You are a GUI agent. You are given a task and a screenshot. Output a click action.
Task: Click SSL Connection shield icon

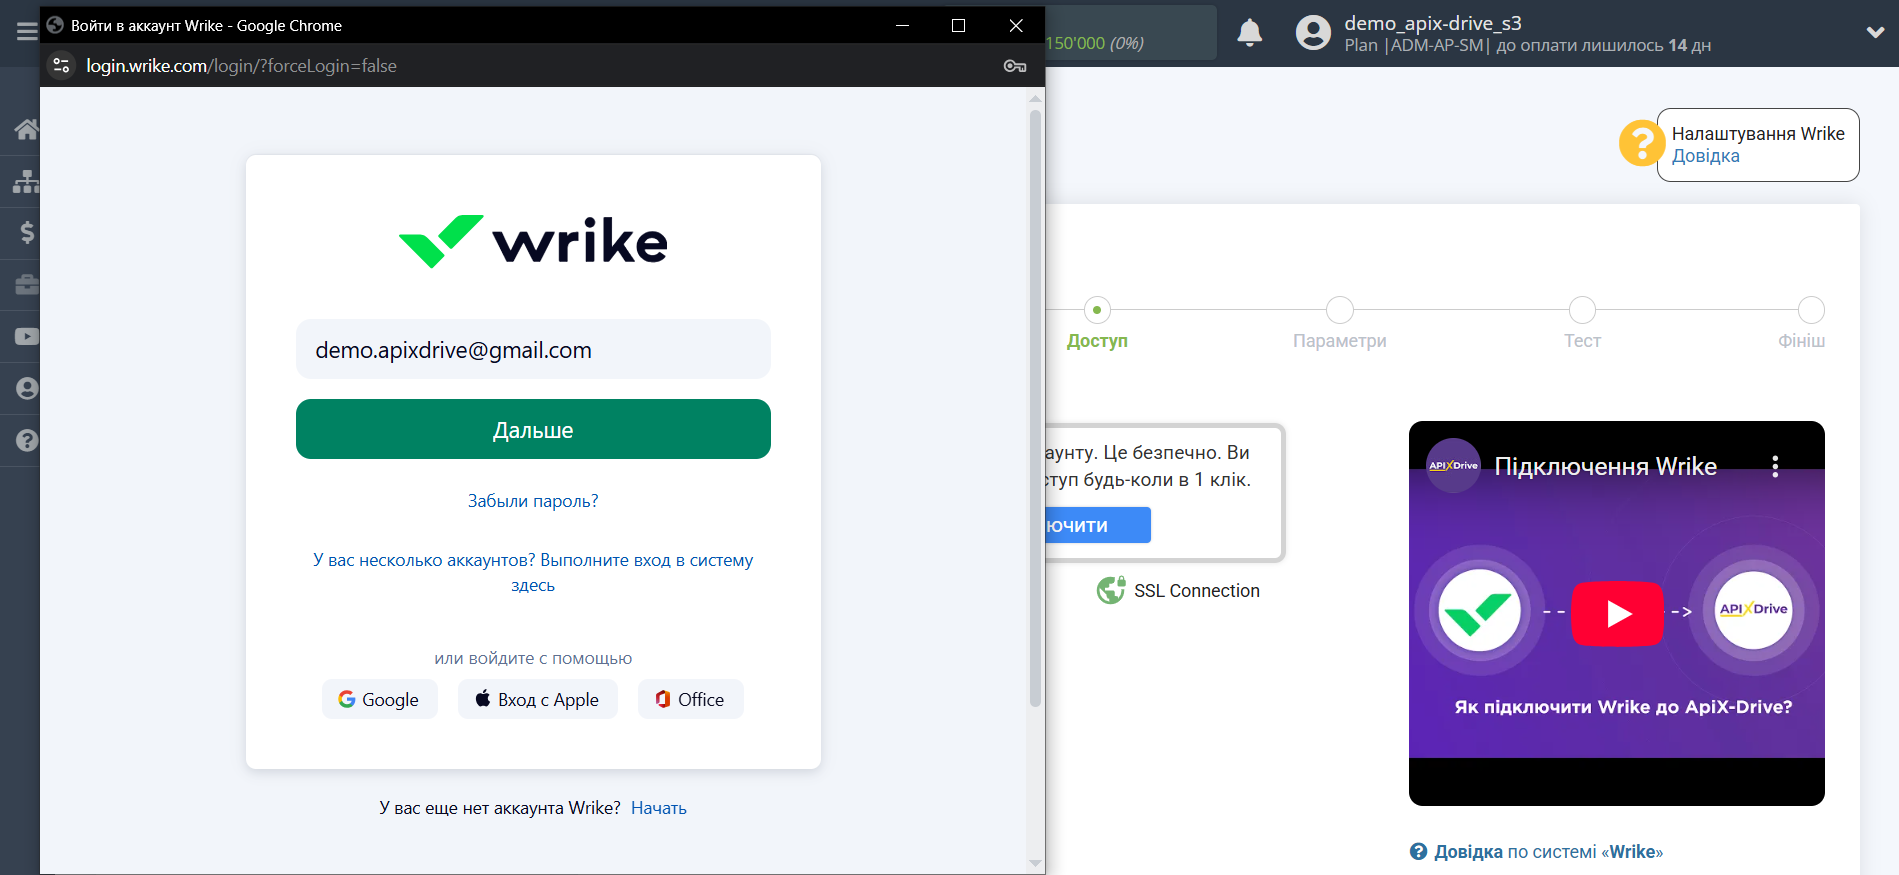coord(1111,590)
